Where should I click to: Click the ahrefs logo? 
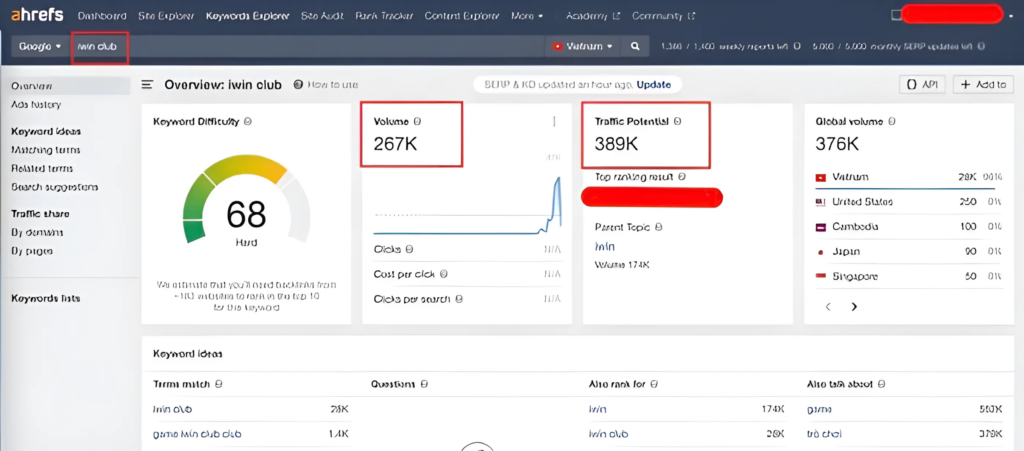38,16
